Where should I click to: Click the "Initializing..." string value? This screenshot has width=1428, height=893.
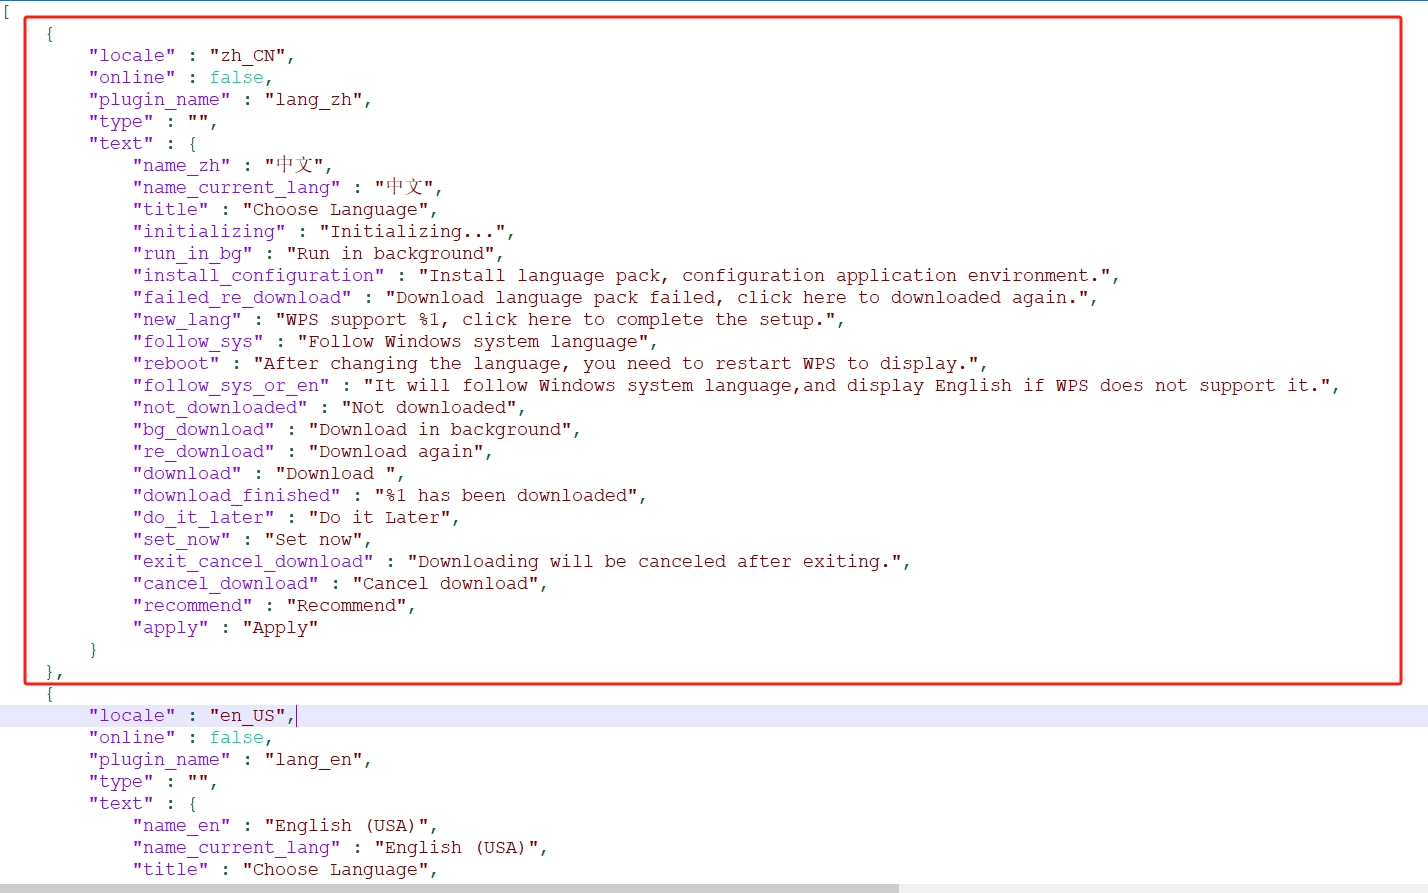tap(412, 232)
